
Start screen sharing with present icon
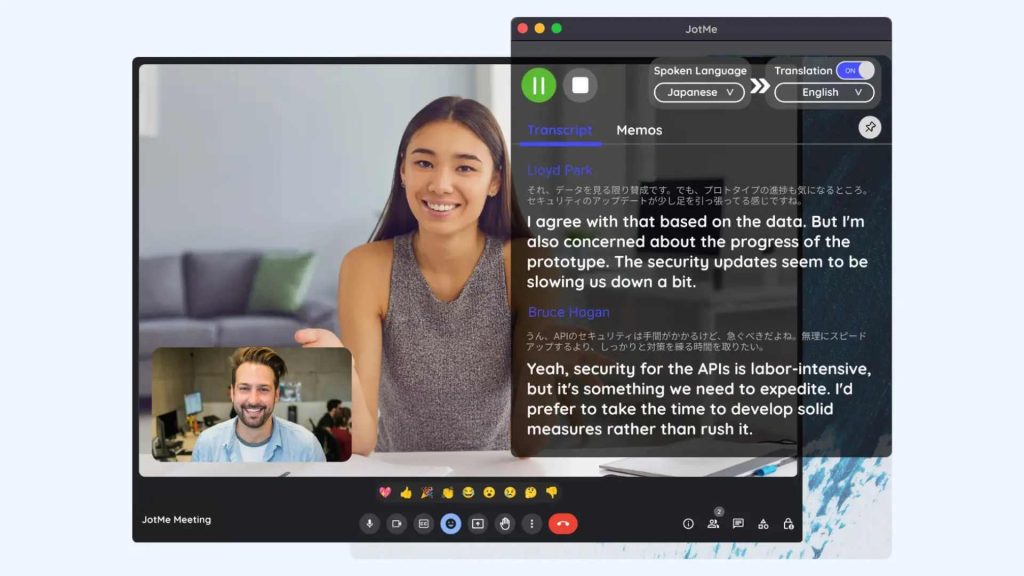(x=477, y=524)
